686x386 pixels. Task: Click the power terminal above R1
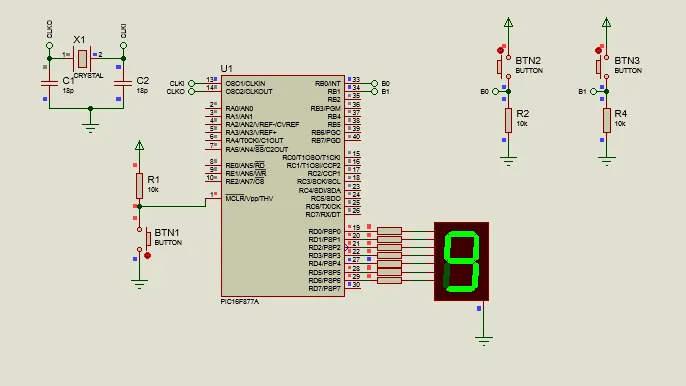pyautogui.click(x=139, y=146)
